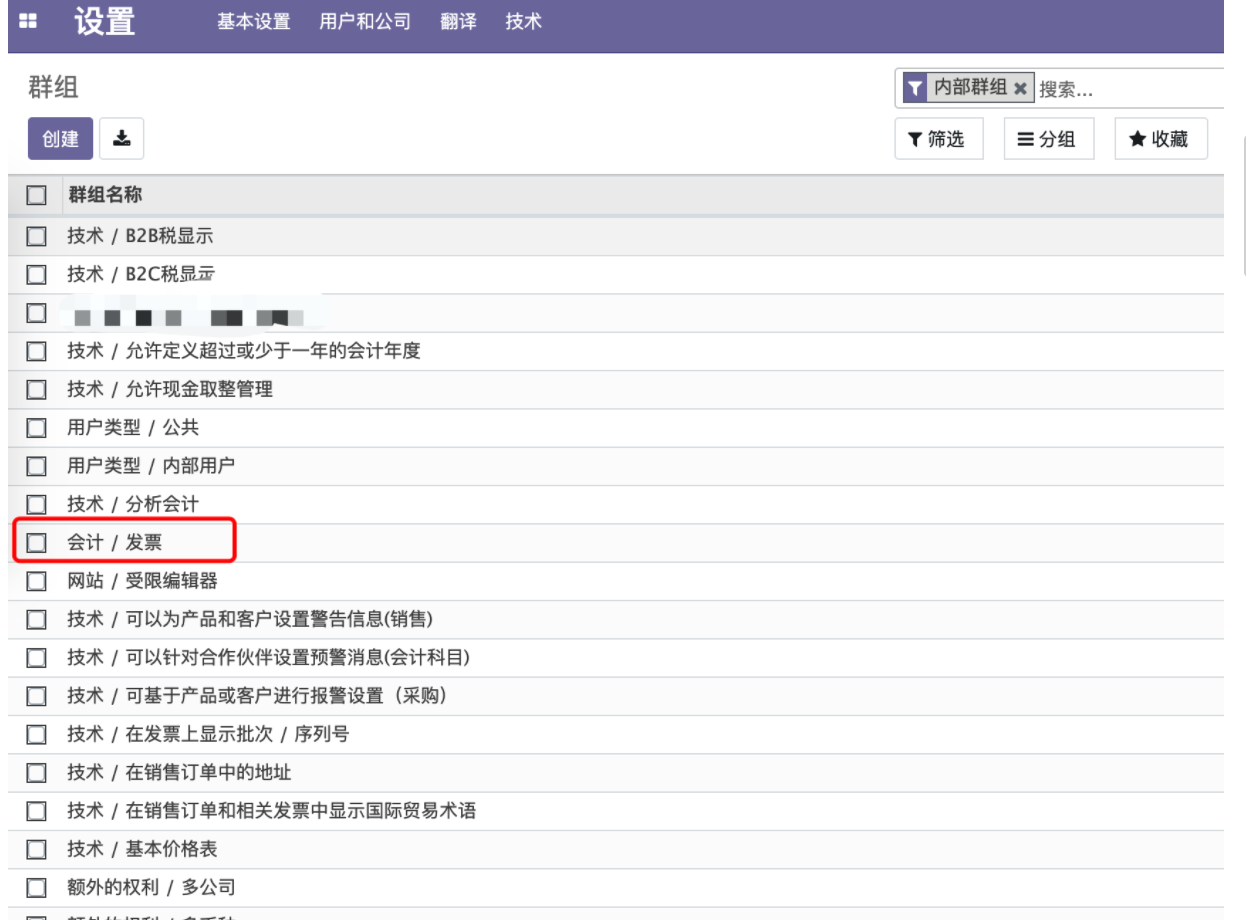The image size is (1246, 920).
Task: Remove the 内部群组 filter tag
Action: [x=1020, y=89]
